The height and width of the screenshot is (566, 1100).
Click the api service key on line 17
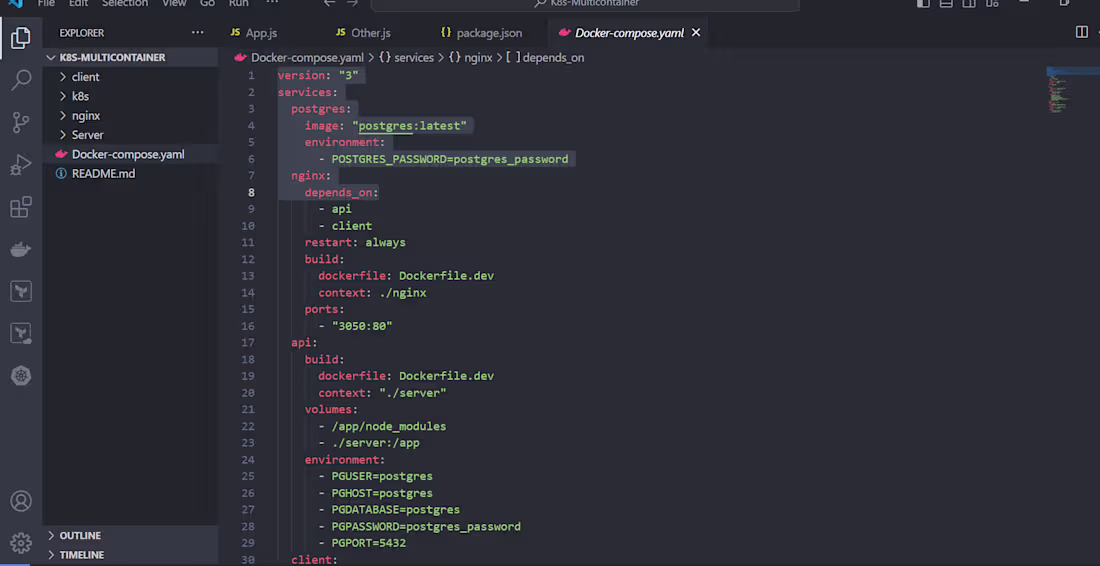[304, 343]
